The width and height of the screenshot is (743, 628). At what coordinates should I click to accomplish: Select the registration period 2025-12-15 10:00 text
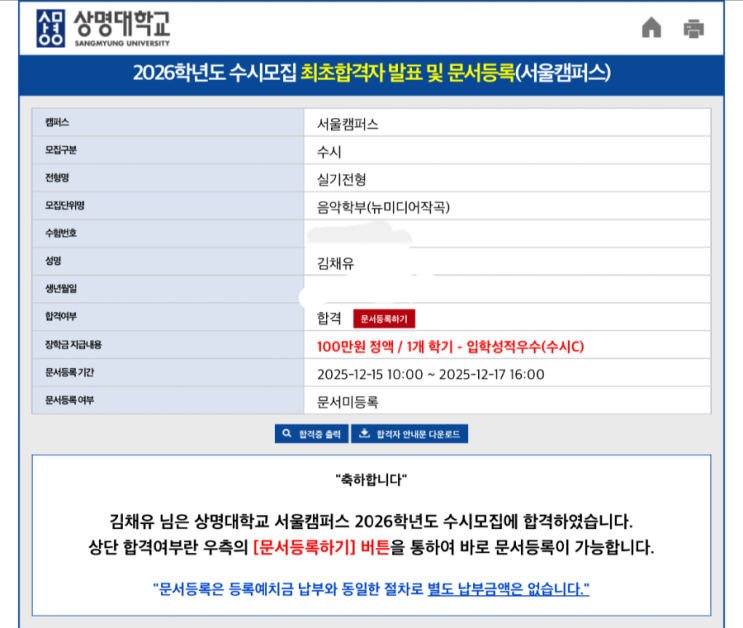(370, 374)
